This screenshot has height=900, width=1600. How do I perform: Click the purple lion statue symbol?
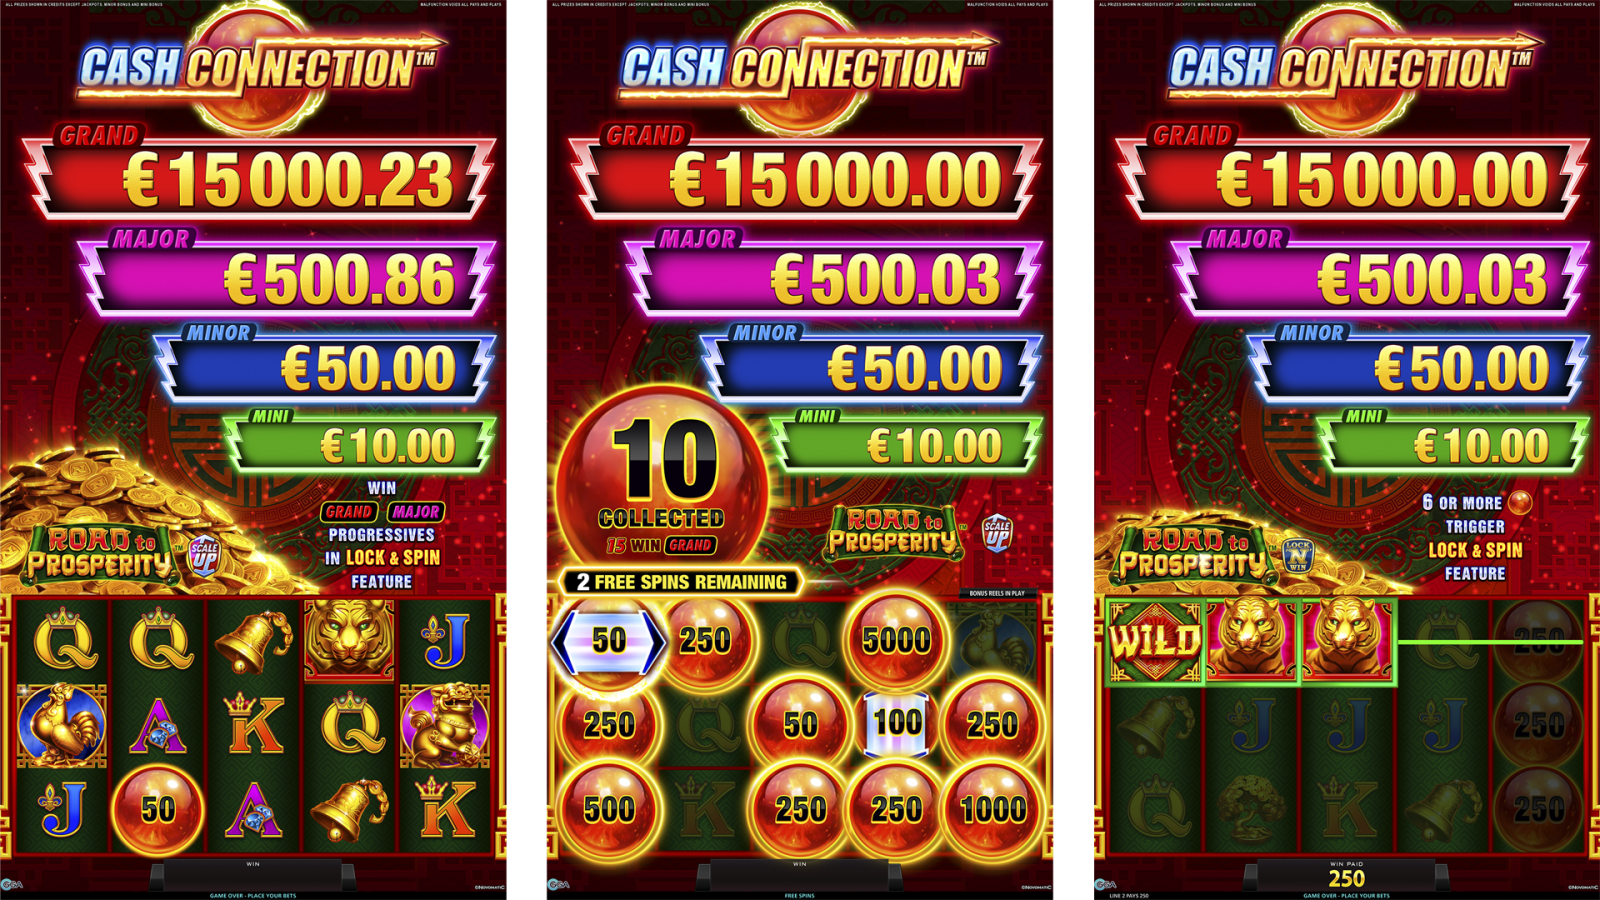pos(444,725)
